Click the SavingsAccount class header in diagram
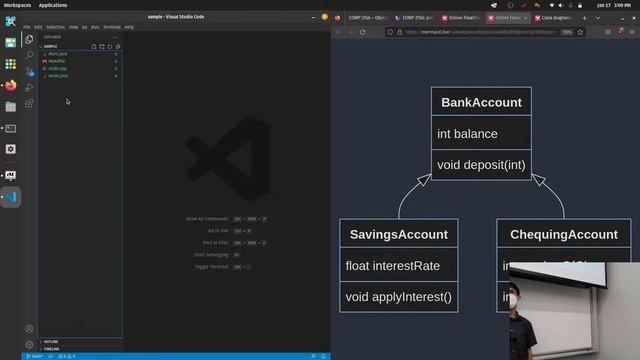This screenshot has width=640, height=360. (x=399, y=234)
